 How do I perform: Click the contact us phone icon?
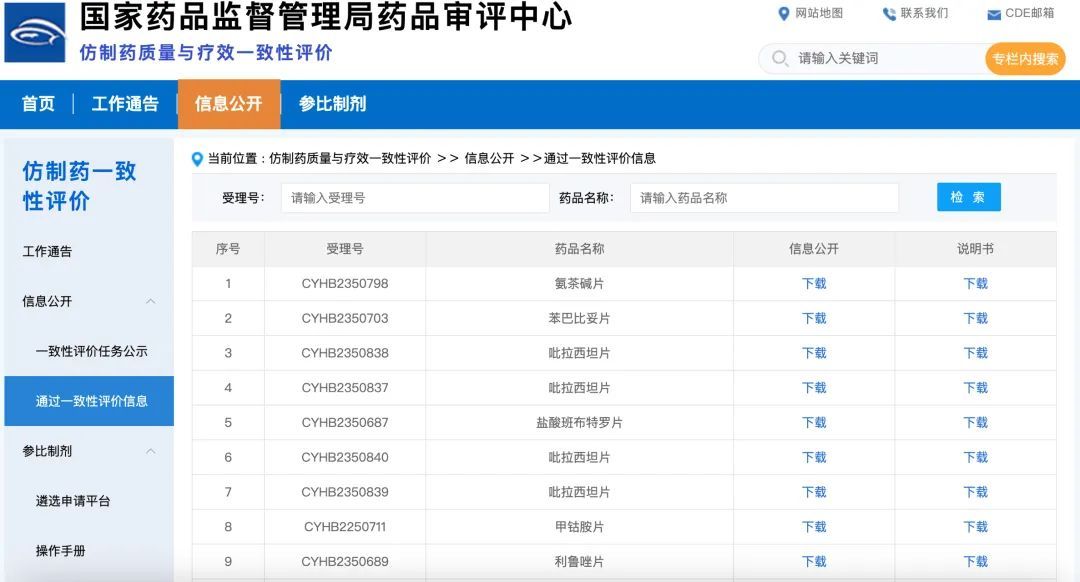coord(889,14)
